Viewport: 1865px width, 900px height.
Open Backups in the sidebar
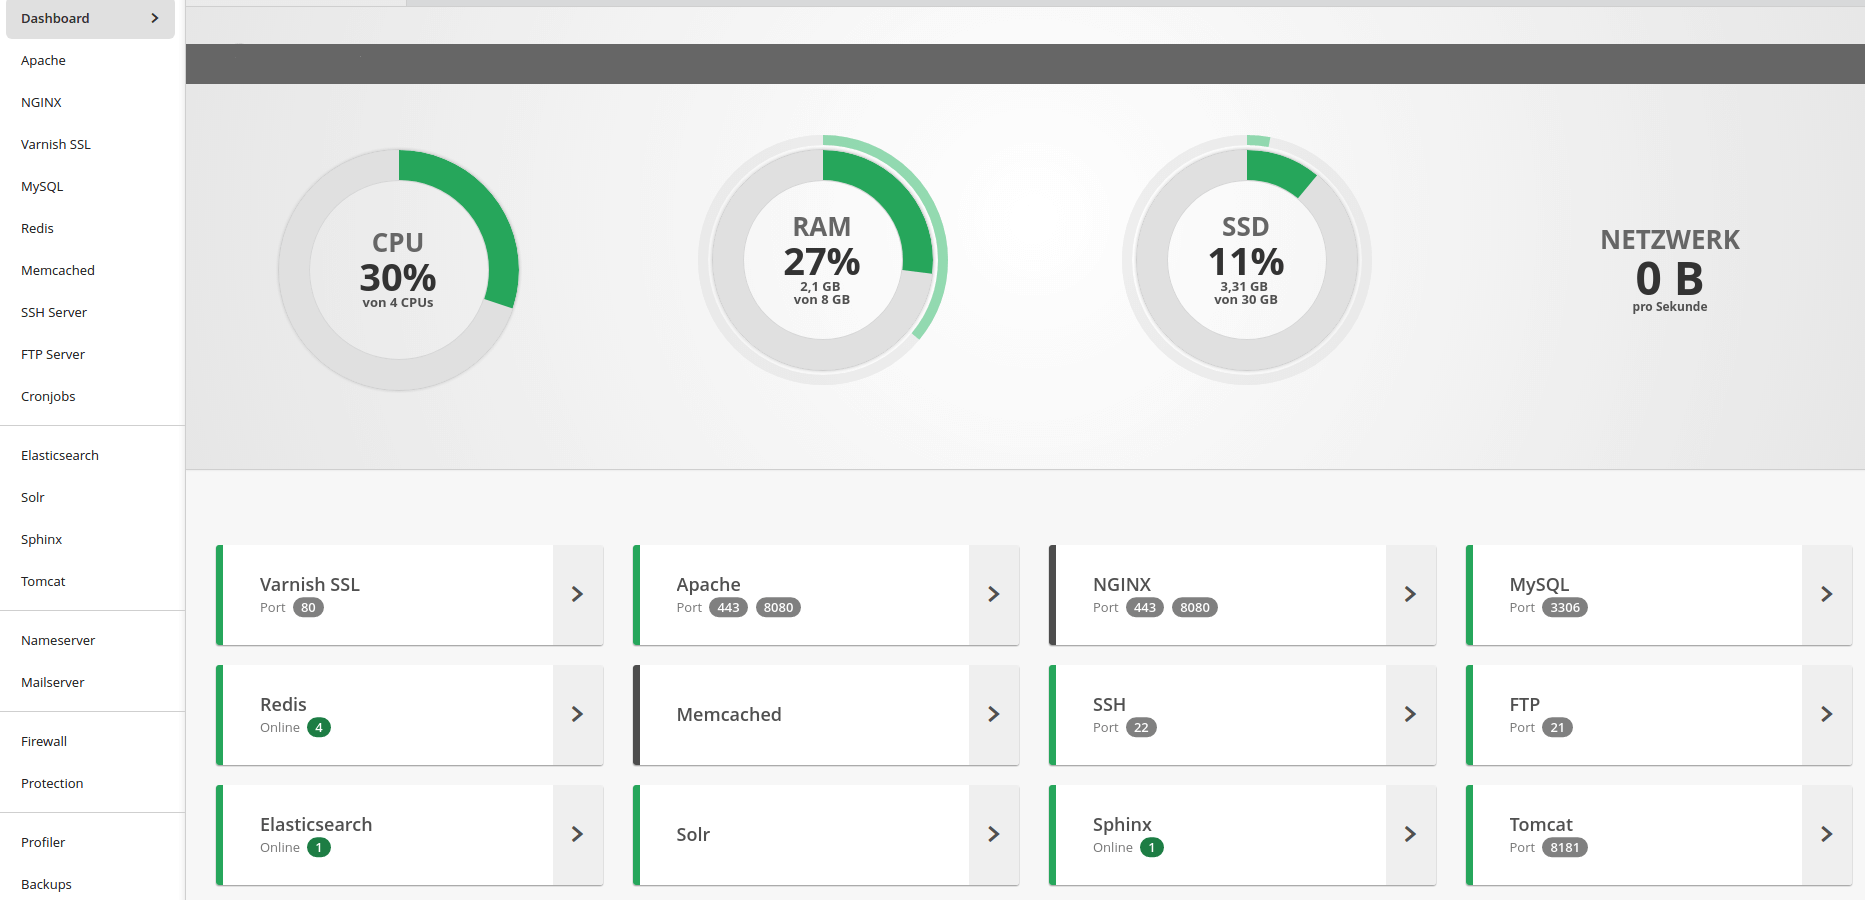(46, 884)
